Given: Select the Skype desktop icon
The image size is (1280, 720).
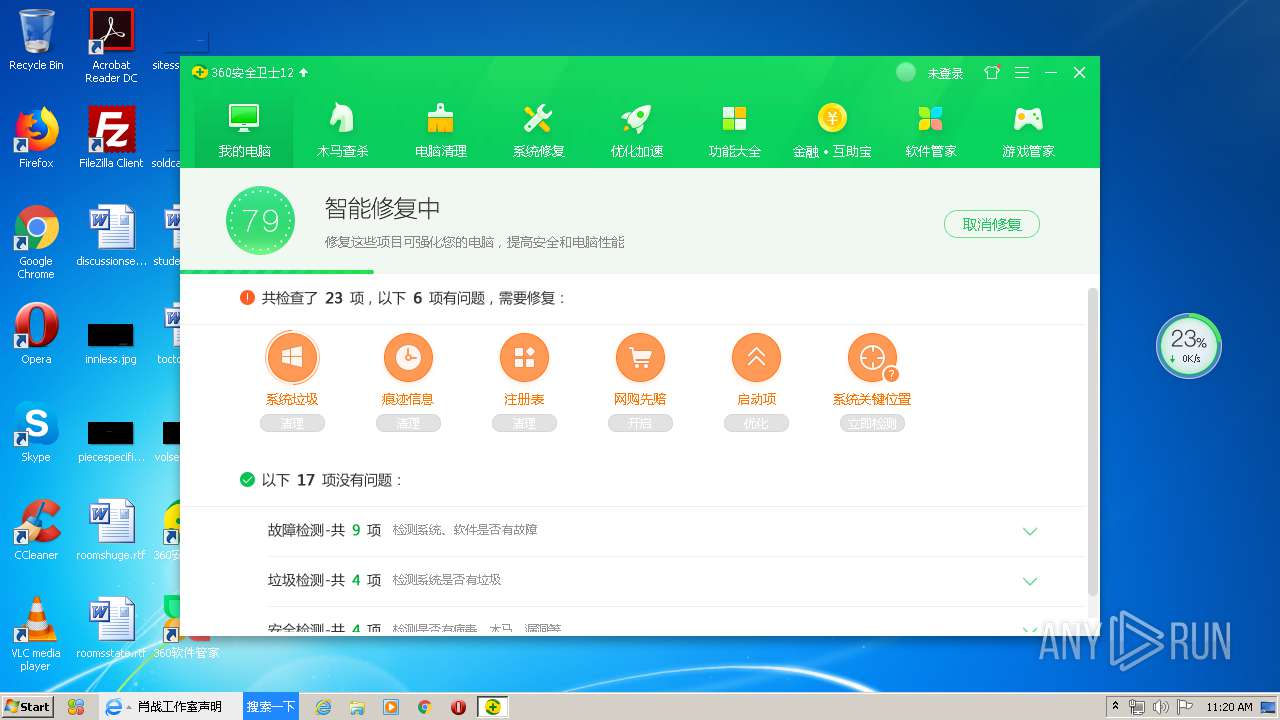Looking at the screenshot, I should click(36, 432).
